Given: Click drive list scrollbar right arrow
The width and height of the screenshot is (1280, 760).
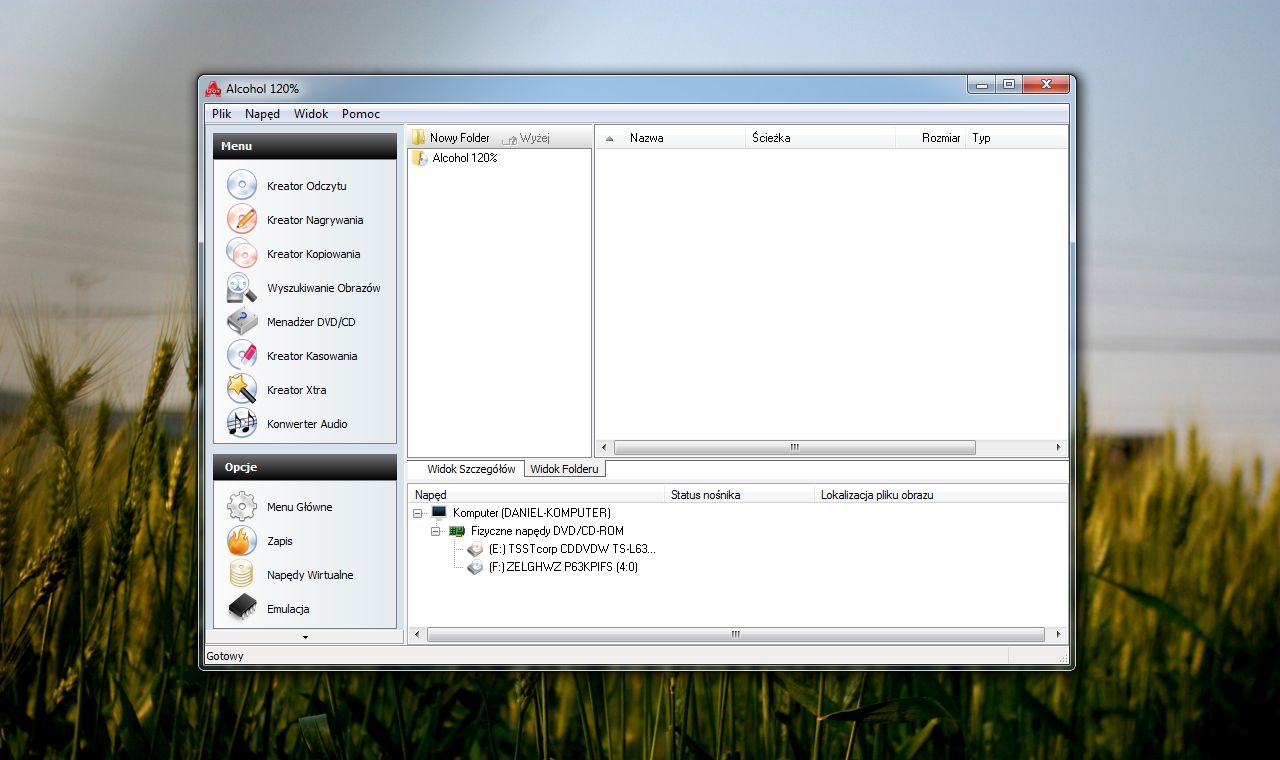Looking at the screenshot, I should tap(1059, 634).
